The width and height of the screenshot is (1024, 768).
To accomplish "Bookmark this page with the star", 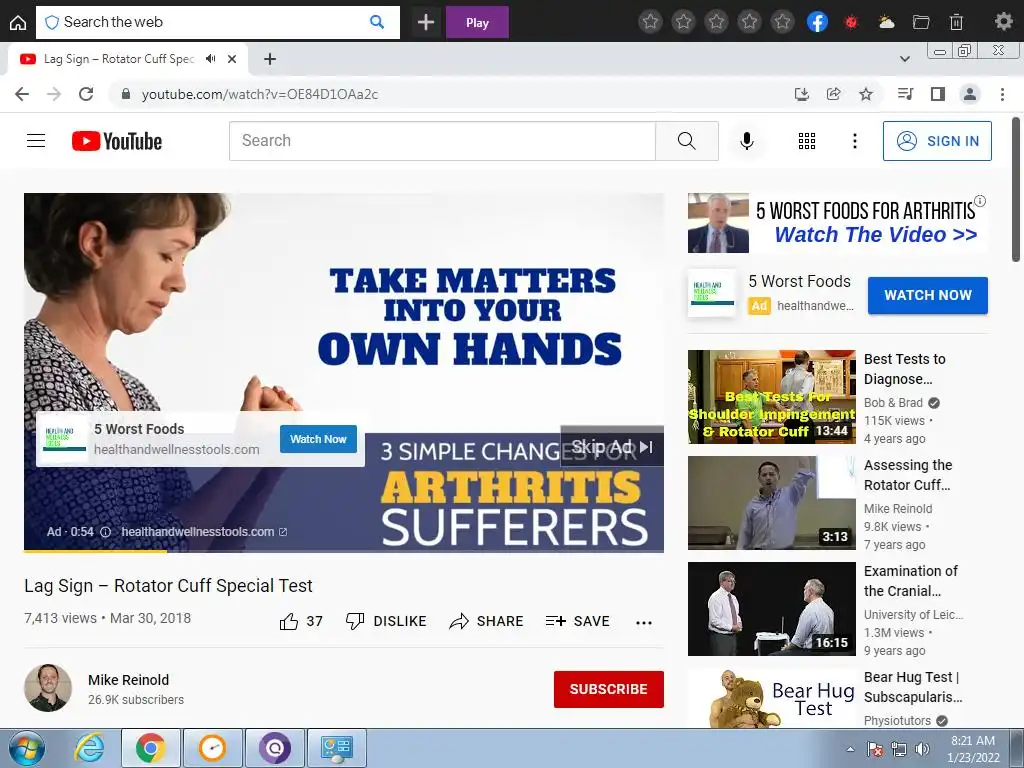I will [866, 94].
